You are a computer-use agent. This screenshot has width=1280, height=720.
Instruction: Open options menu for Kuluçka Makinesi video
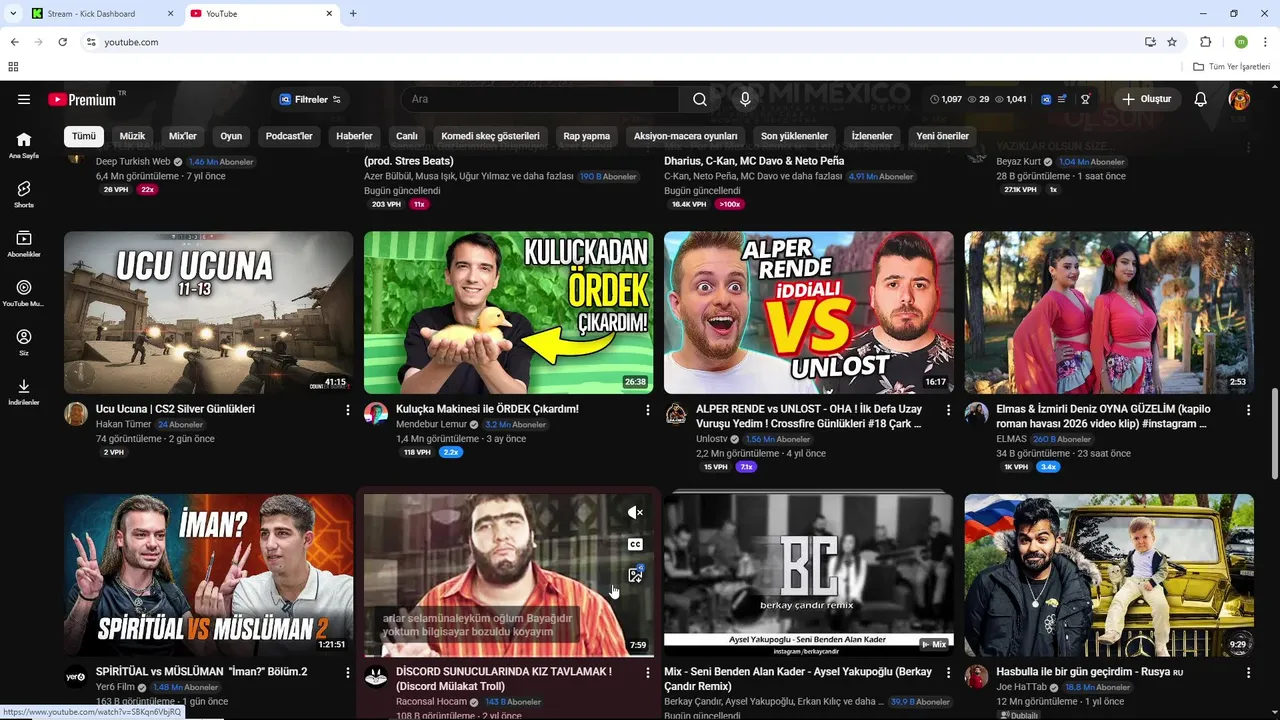(x=648, y=410)
